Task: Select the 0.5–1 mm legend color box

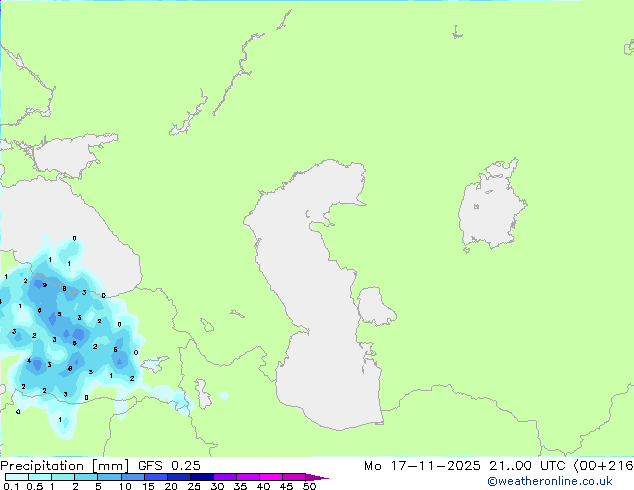Action: tap(40, 477)
